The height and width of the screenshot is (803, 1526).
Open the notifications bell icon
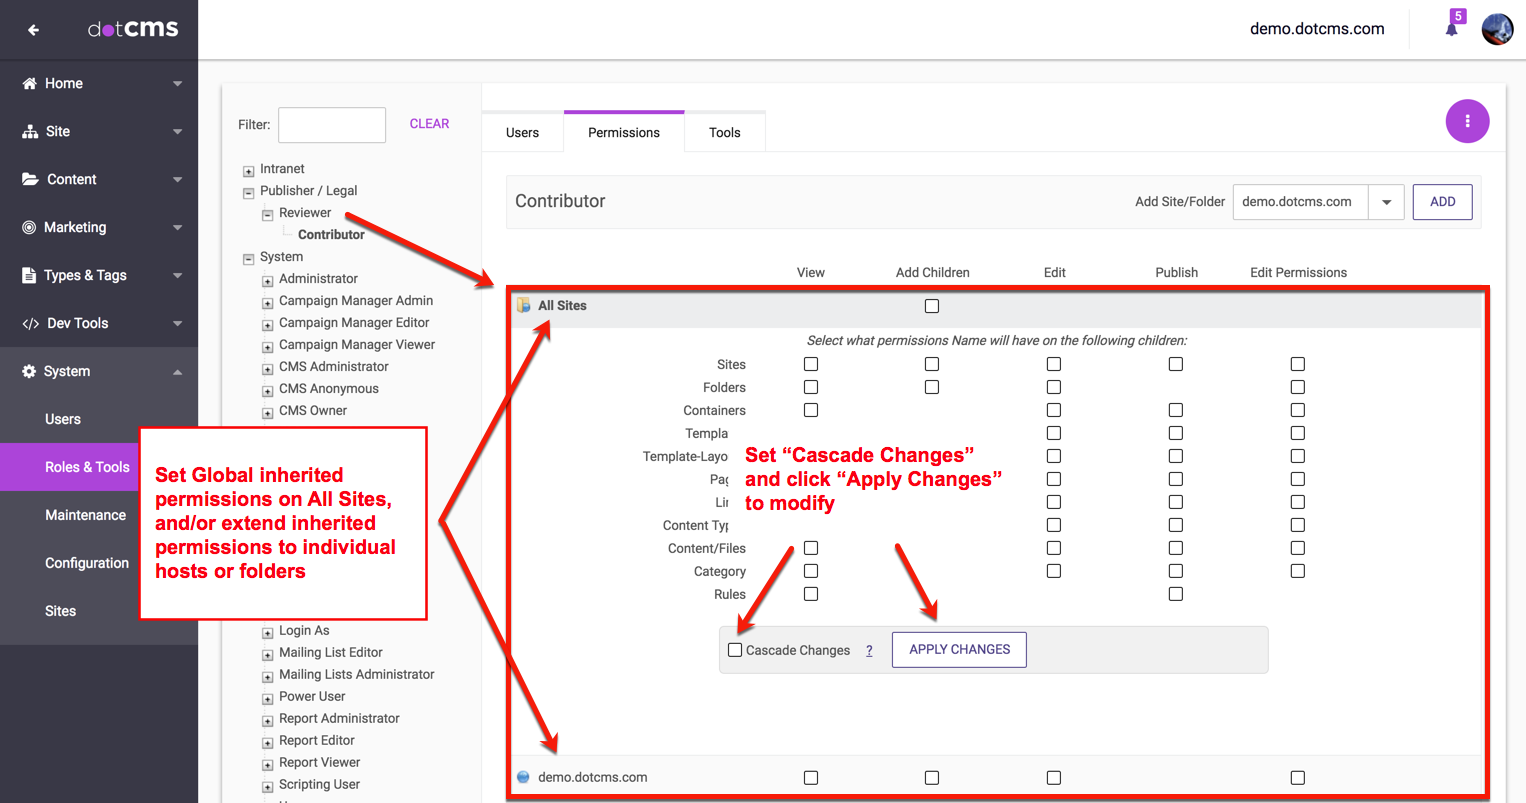click(x=1451, y=29)
